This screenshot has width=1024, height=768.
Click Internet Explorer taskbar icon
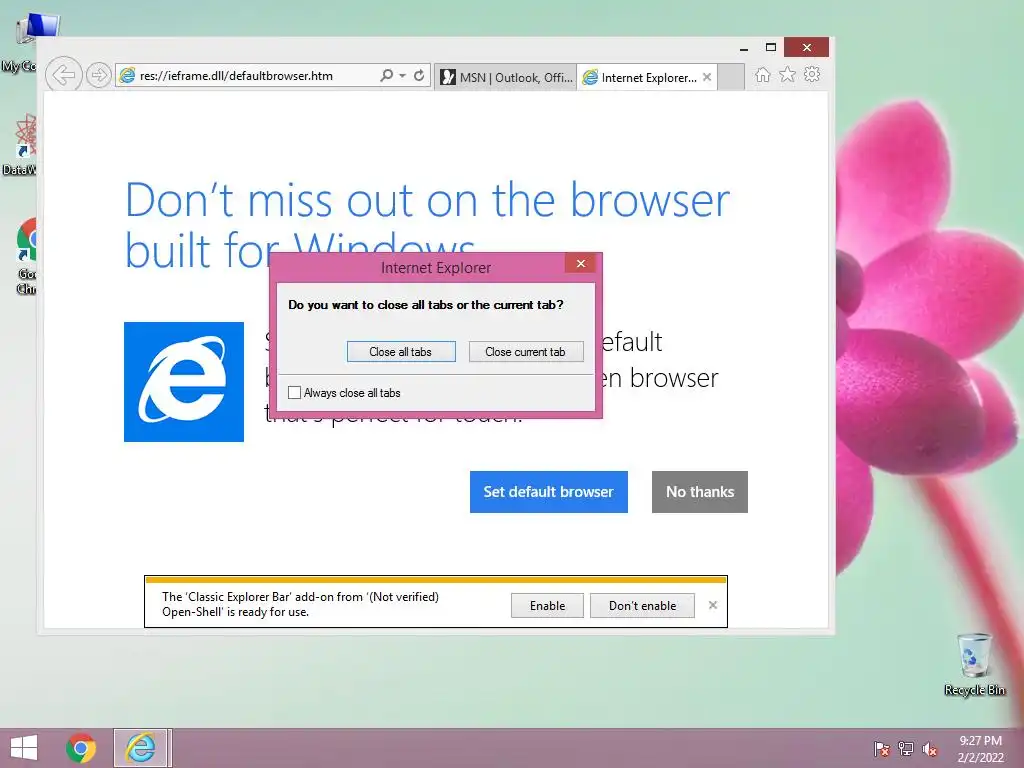click(x=142, y=748)
